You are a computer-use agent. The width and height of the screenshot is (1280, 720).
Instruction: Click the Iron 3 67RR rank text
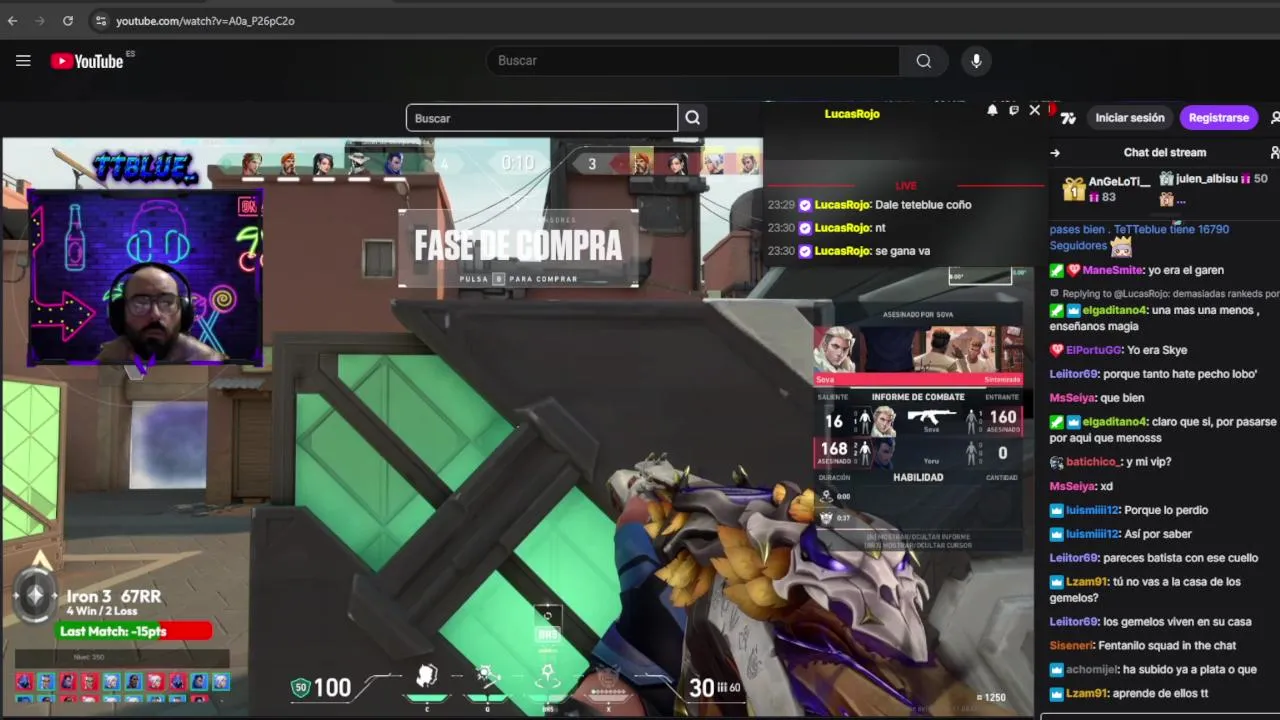click(114, 597)
